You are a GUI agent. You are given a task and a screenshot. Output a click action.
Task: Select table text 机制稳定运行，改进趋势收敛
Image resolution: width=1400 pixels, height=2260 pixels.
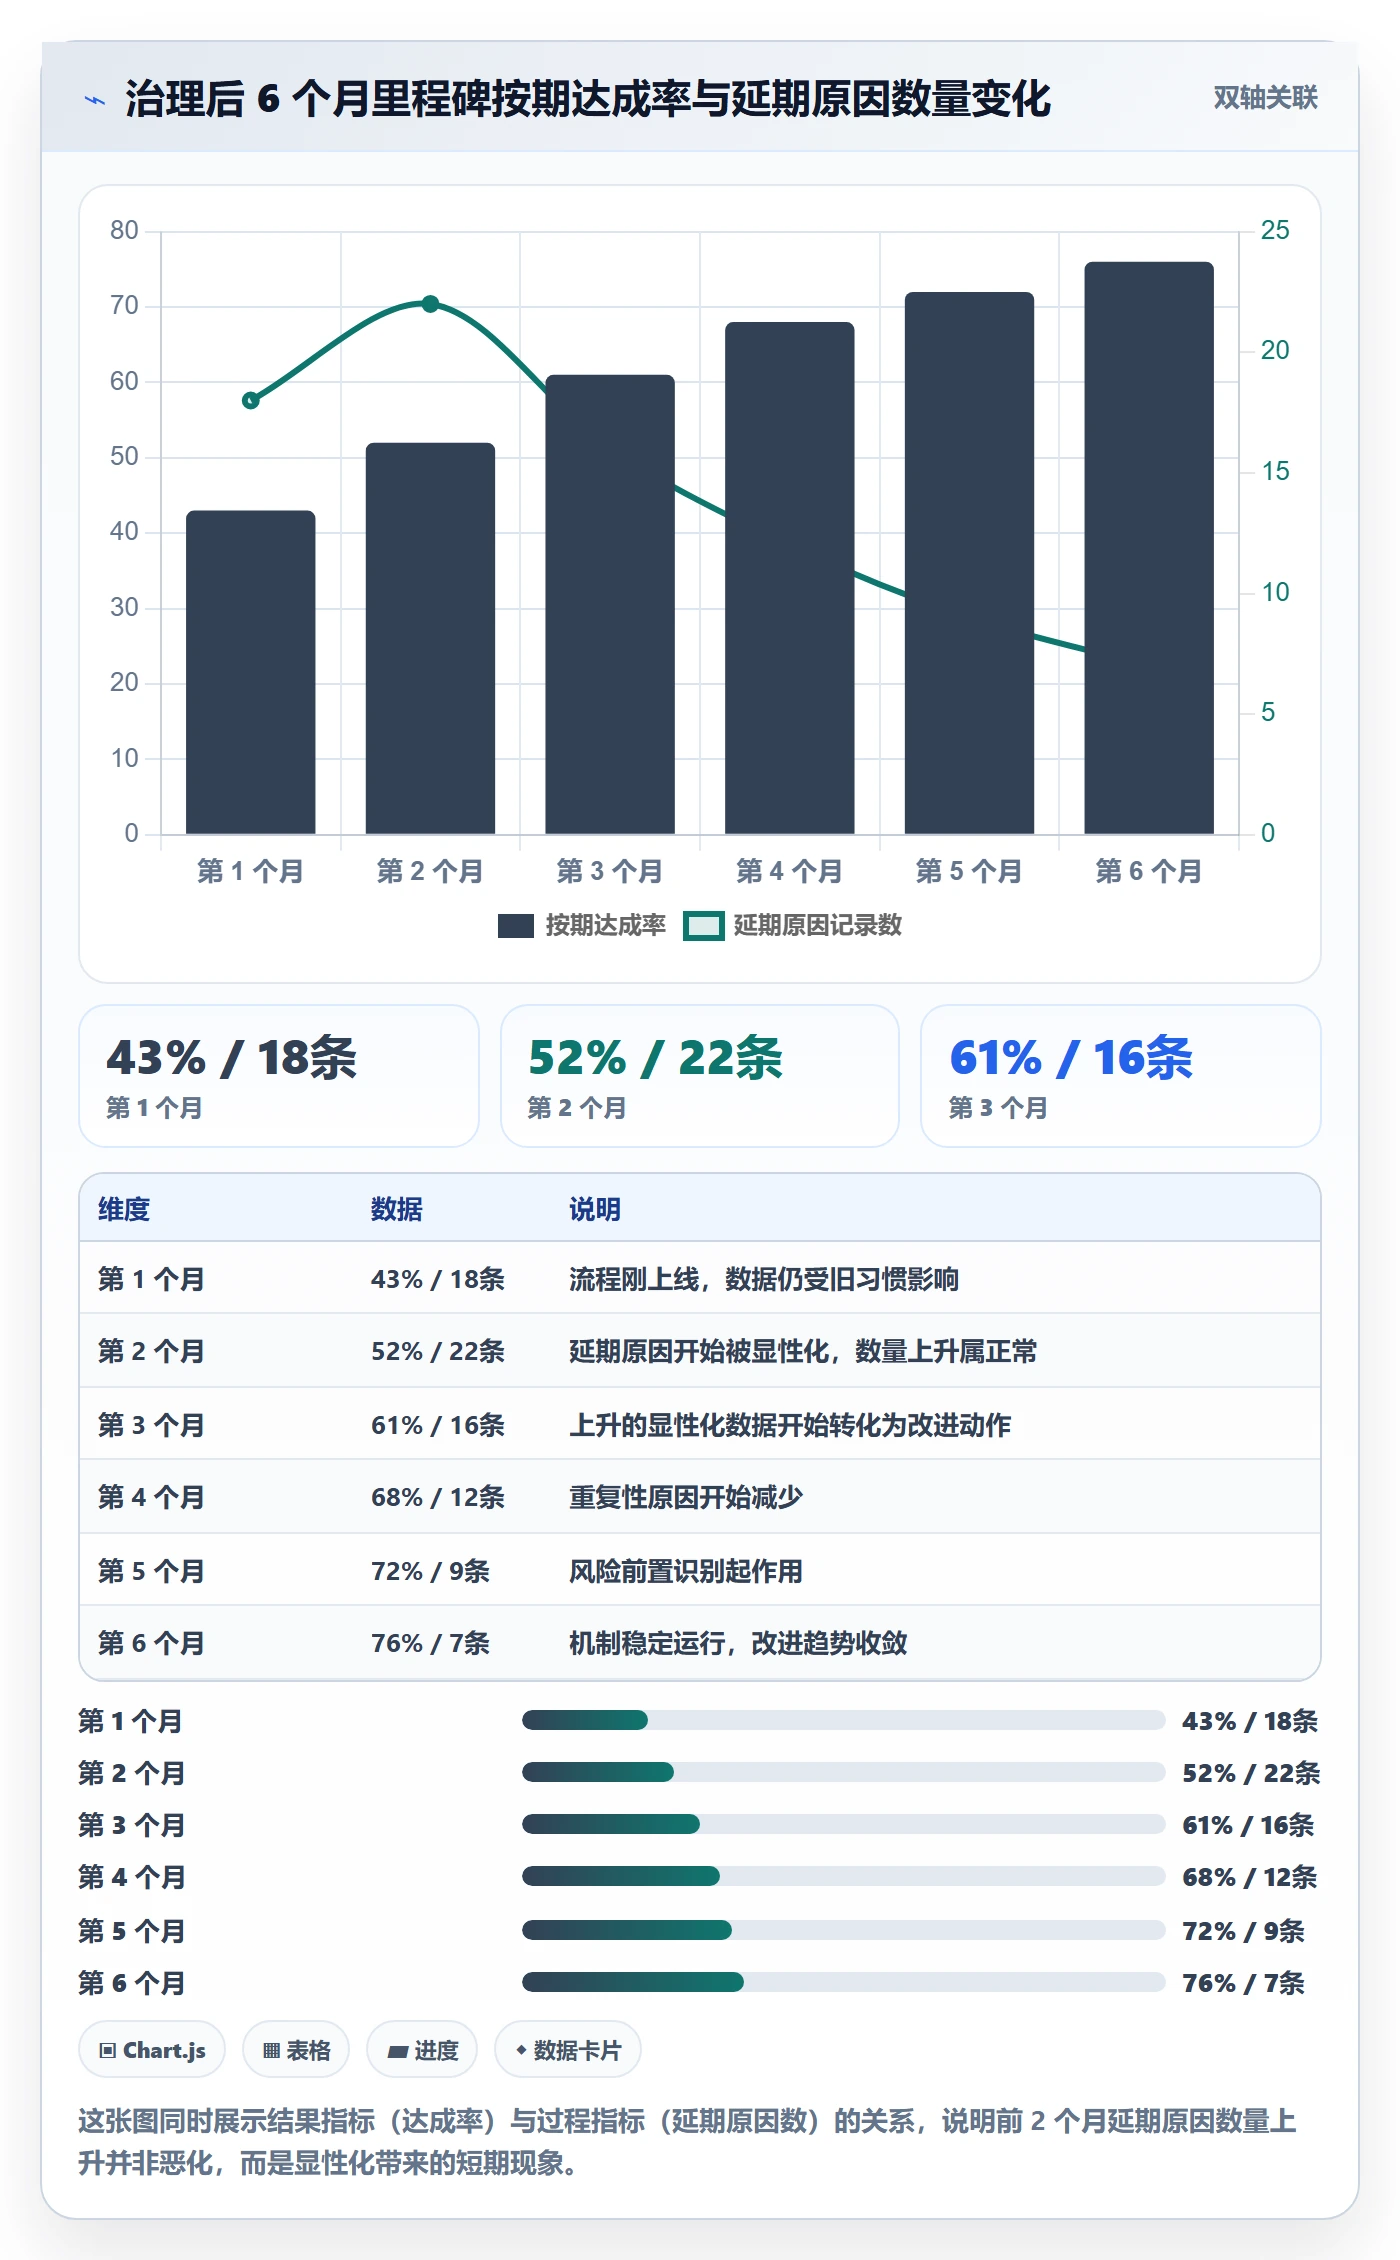point(738,1643)
